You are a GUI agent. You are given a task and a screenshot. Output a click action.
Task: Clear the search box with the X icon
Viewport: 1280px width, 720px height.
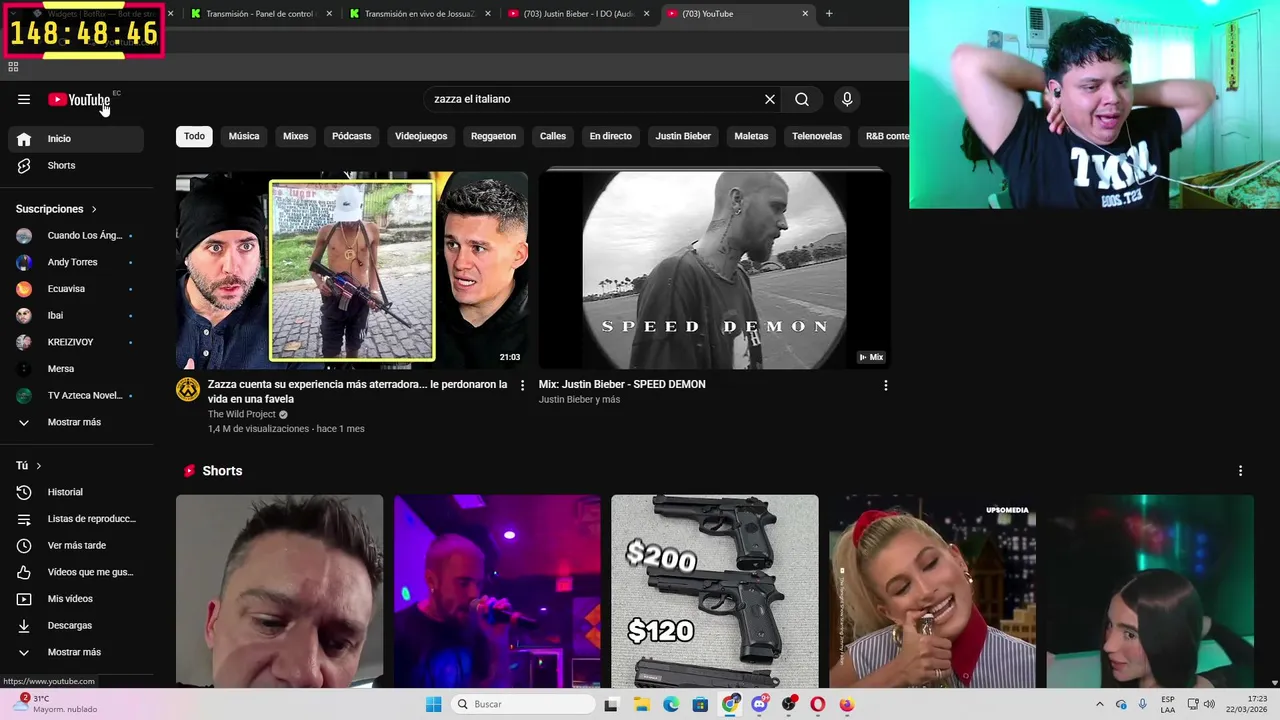click(770, 99)
